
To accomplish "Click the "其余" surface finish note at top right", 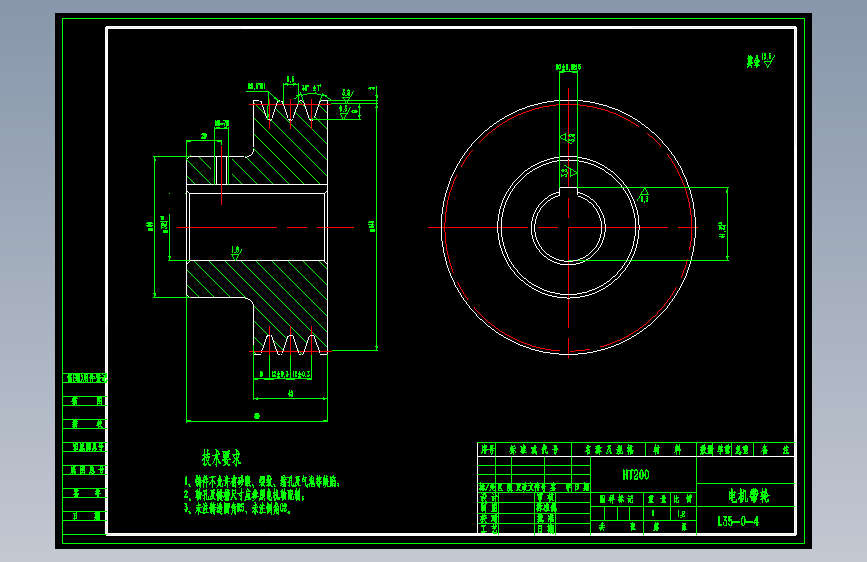I will coord(760,60).
